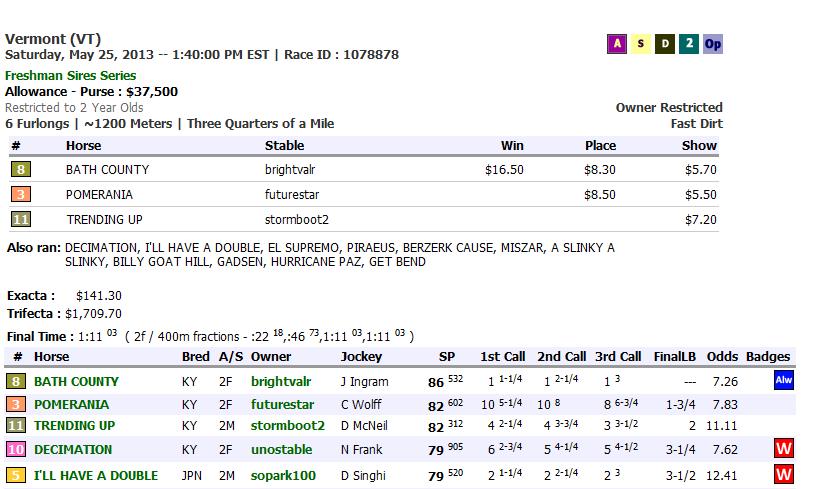Open owner sopark100 profile link
This screenshot has width=818, height=489.
pyautogui.click(x=282, y=475)
